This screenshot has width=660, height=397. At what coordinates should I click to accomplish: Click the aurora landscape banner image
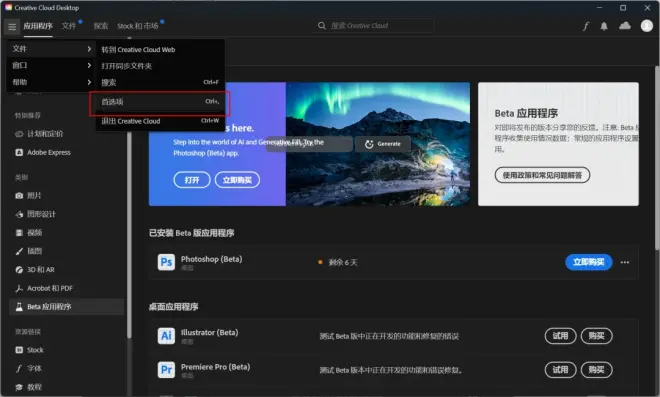378,144
